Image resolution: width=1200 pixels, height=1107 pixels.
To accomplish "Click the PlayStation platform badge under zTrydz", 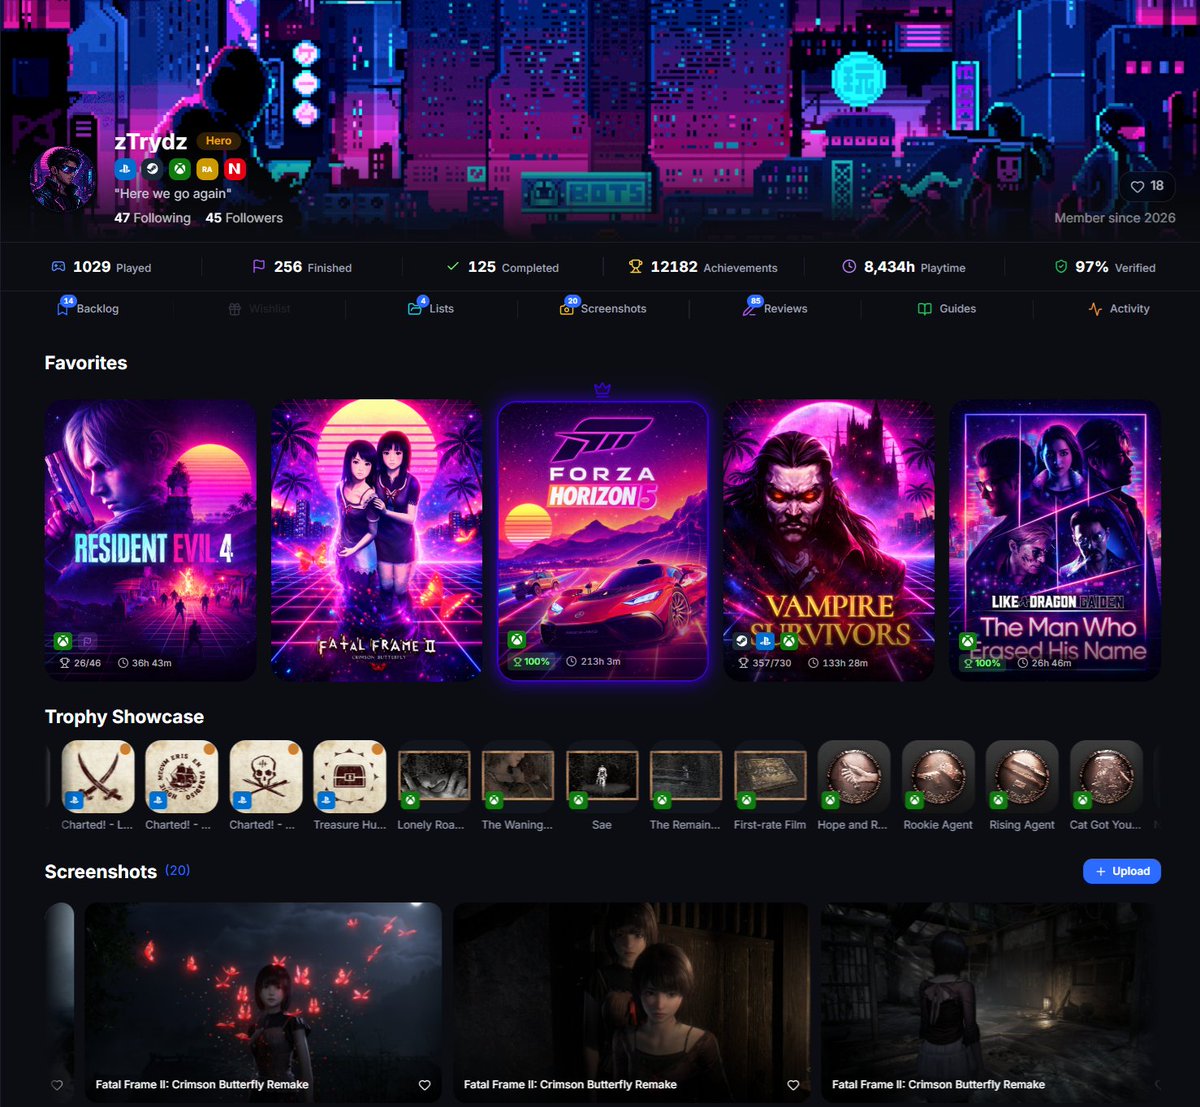I will click(x=125, y=169).
